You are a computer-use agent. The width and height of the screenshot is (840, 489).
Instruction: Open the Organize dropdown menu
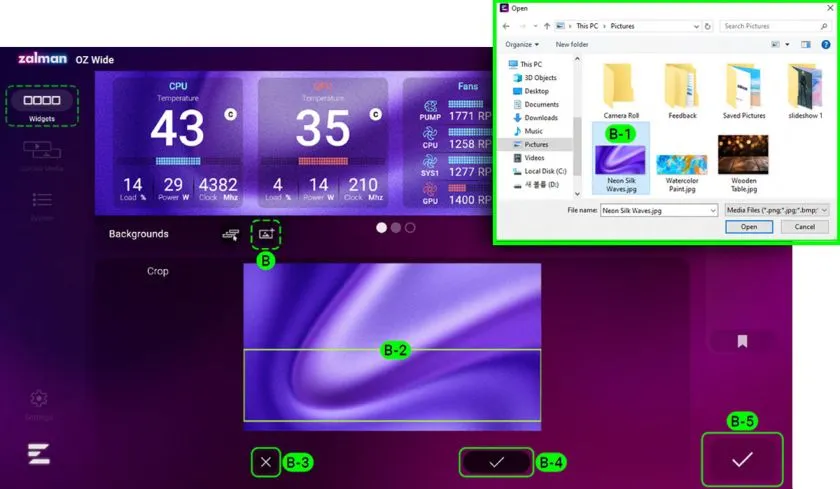(x=522, y=45)
